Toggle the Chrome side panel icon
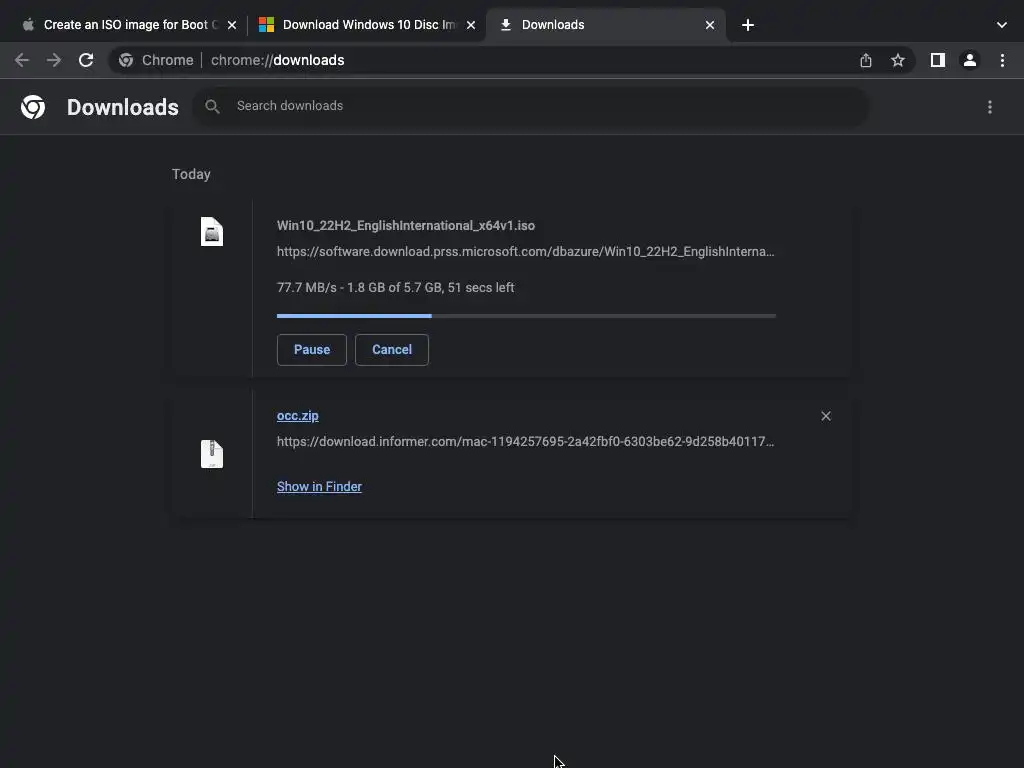Screen dimensions: 1024x768 937,60
